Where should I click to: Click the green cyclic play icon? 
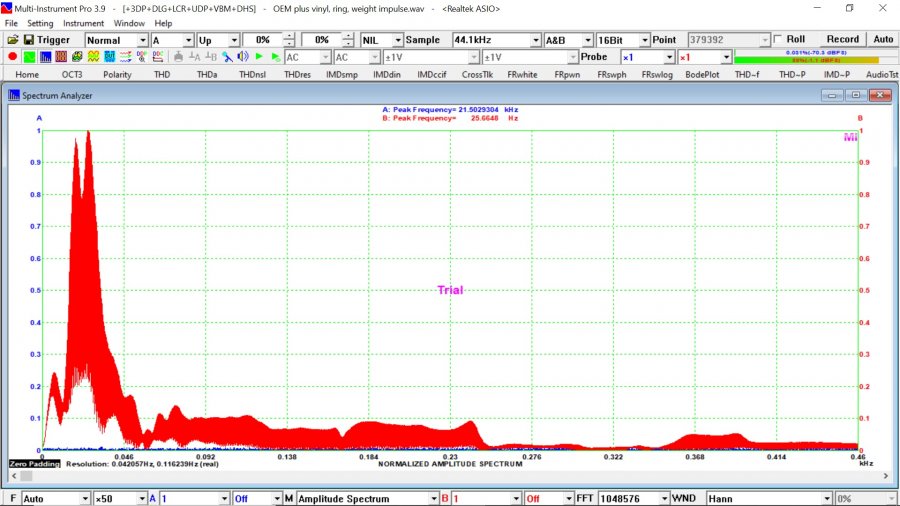[276, 57]
